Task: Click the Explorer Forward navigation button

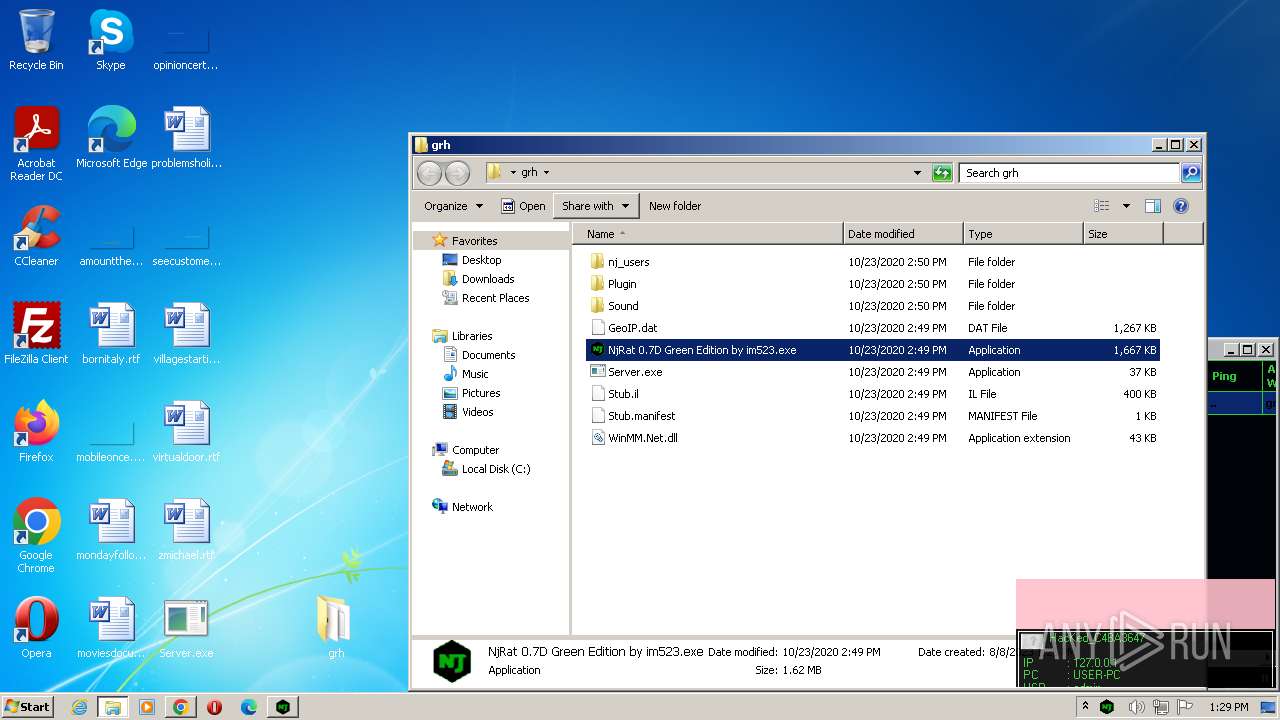Action: (x=457, y=173)
